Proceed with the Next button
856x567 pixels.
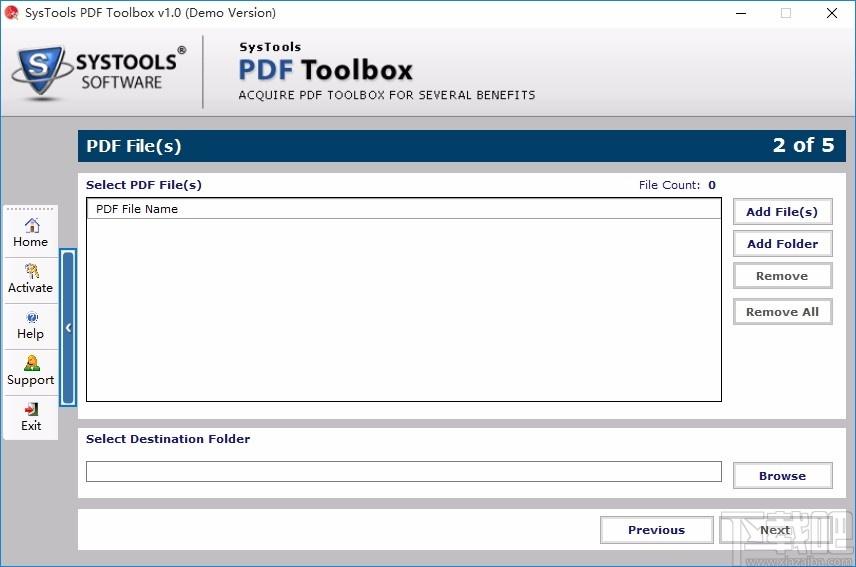click(x=775, y=530)
